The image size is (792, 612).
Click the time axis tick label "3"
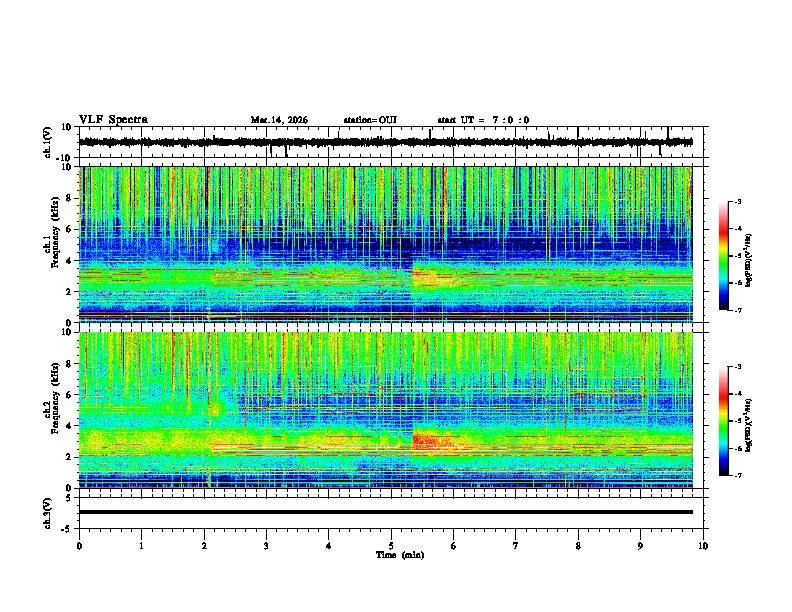pos(266,546)
